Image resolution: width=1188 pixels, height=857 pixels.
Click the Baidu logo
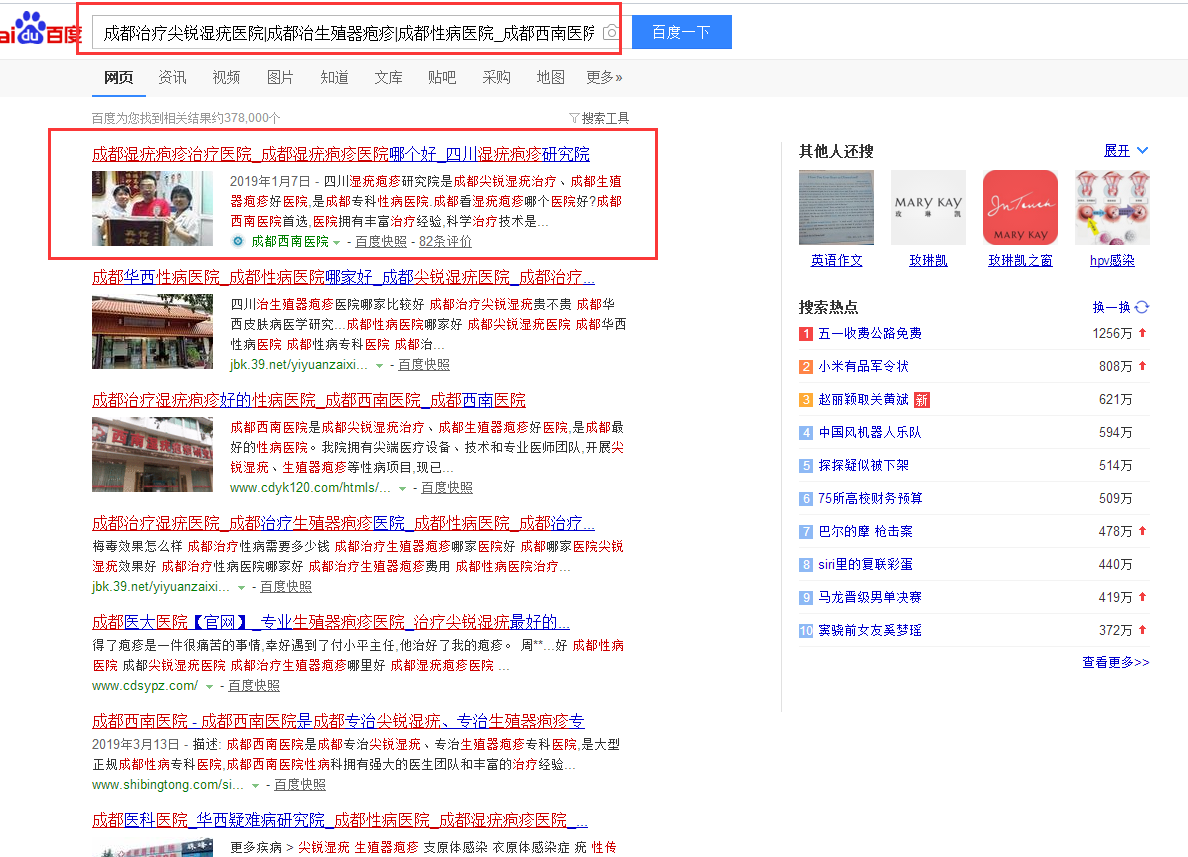click(39, 29)
